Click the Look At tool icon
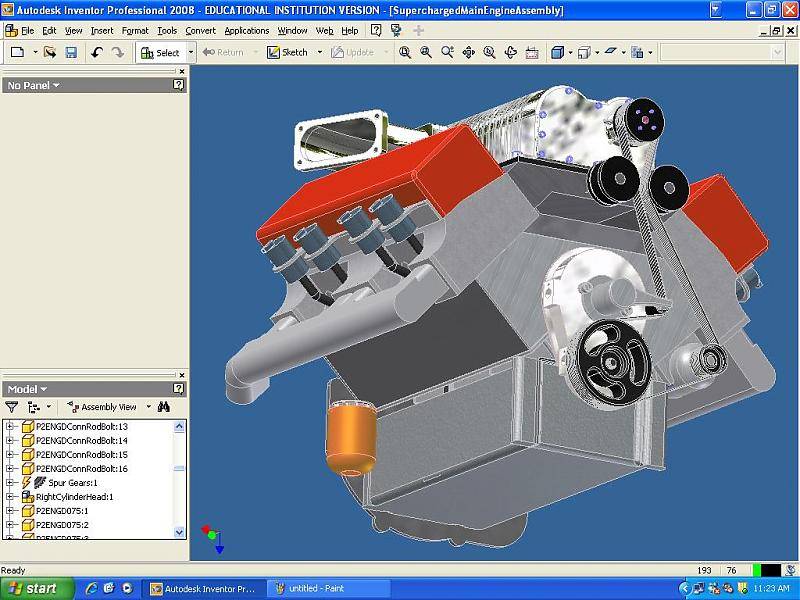The height and width of the screenshot is (600, 800). 532,52
